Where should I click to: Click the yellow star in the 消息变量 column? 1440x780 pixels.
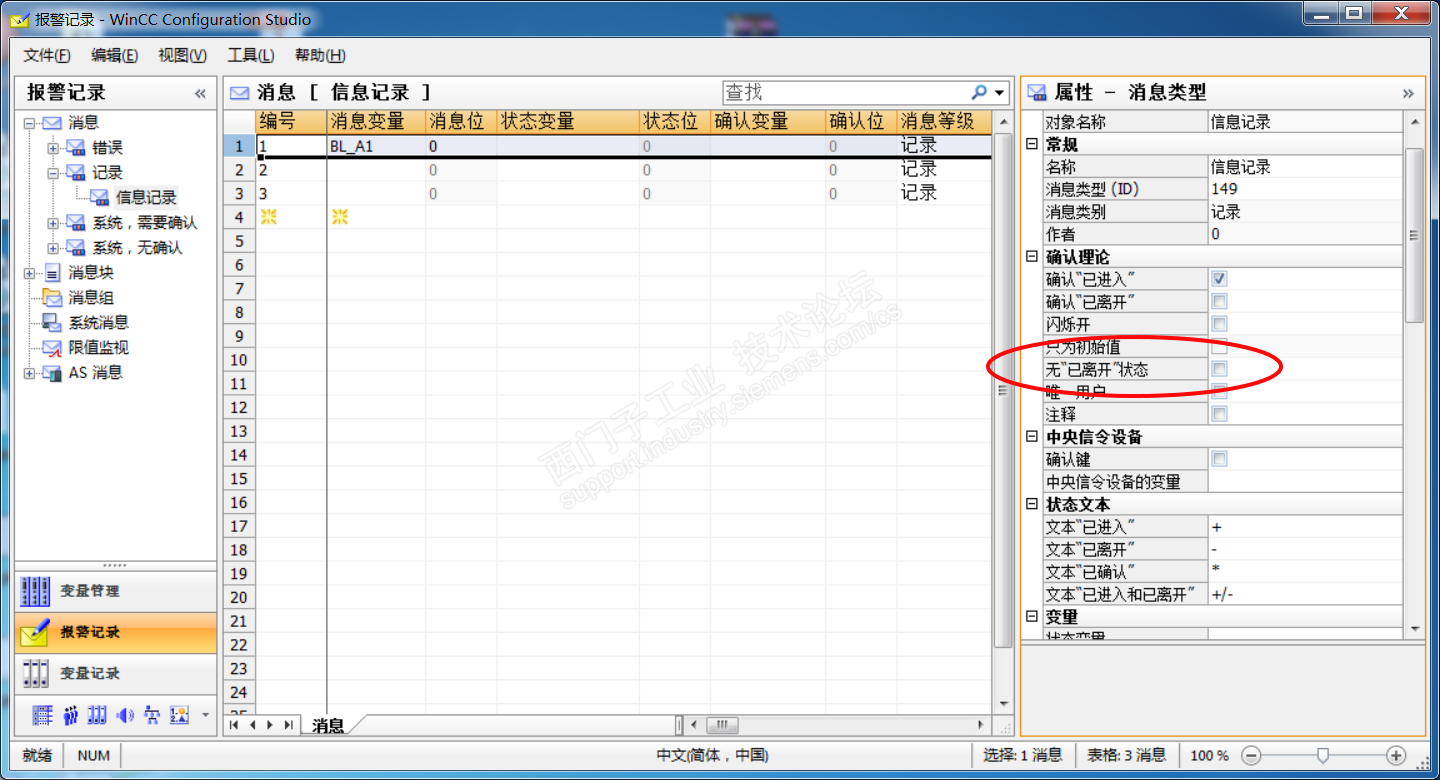tap(340, 217)
